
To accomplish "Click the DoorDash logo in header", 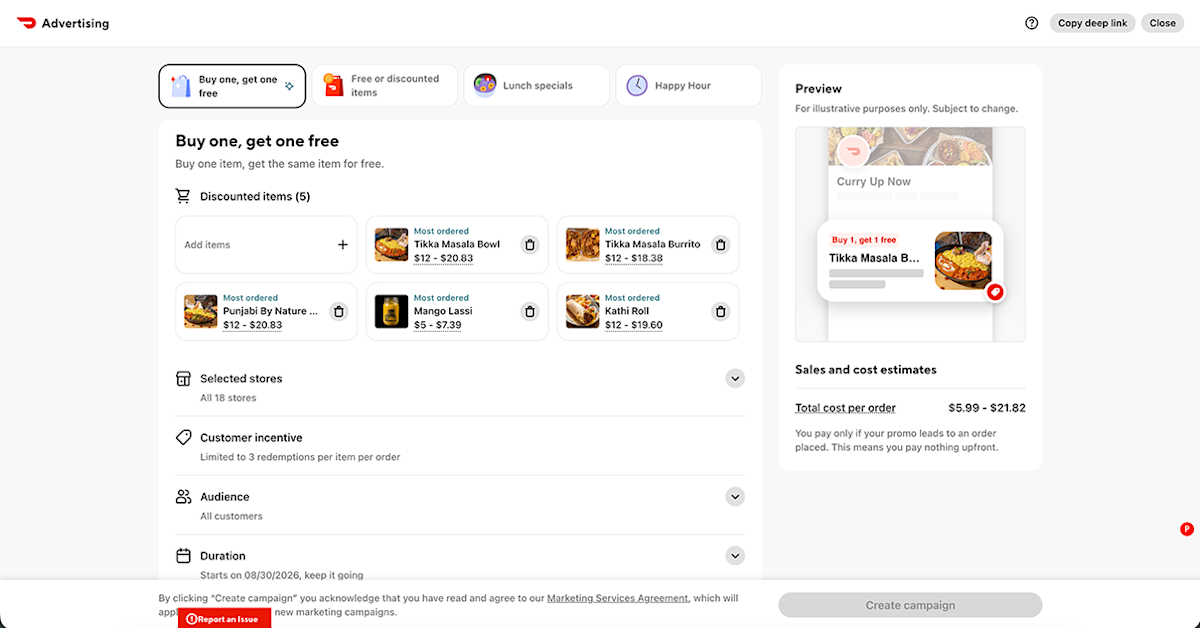I will click(x=26, y=23).
